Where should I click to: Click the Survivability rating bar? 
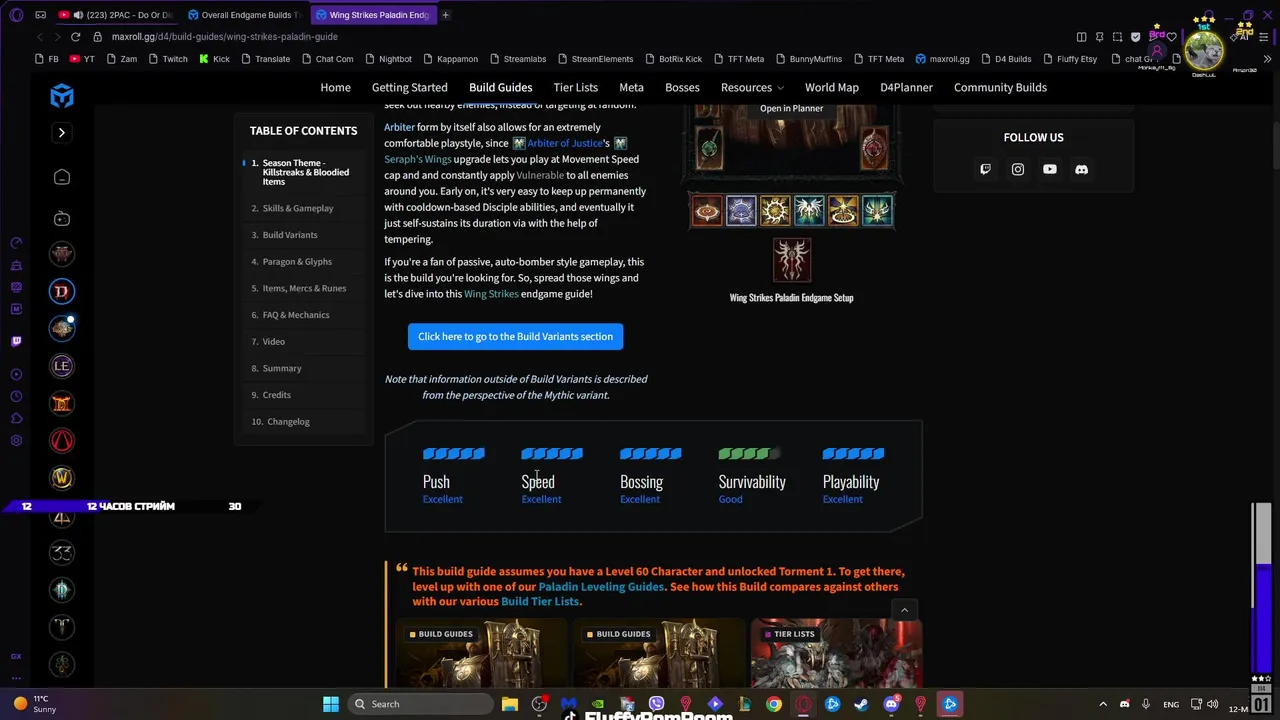coord(749,454)
